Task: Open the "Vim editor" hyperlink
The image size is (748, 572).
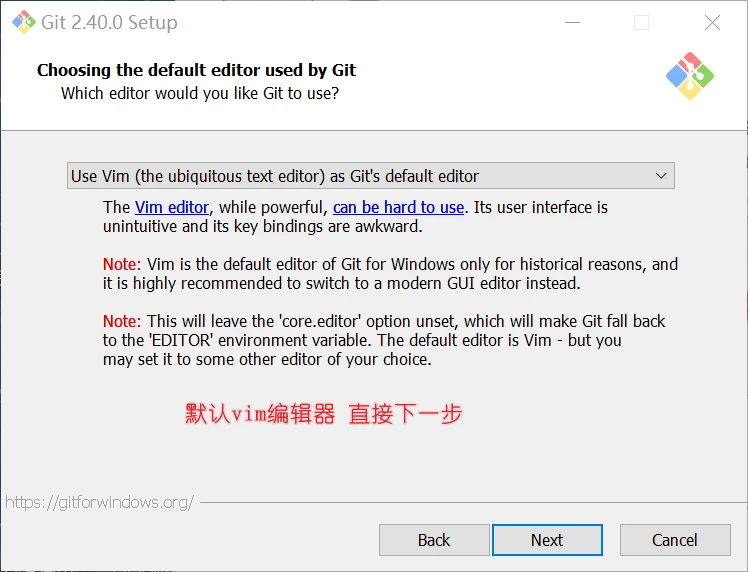Action: coord(172,207)
